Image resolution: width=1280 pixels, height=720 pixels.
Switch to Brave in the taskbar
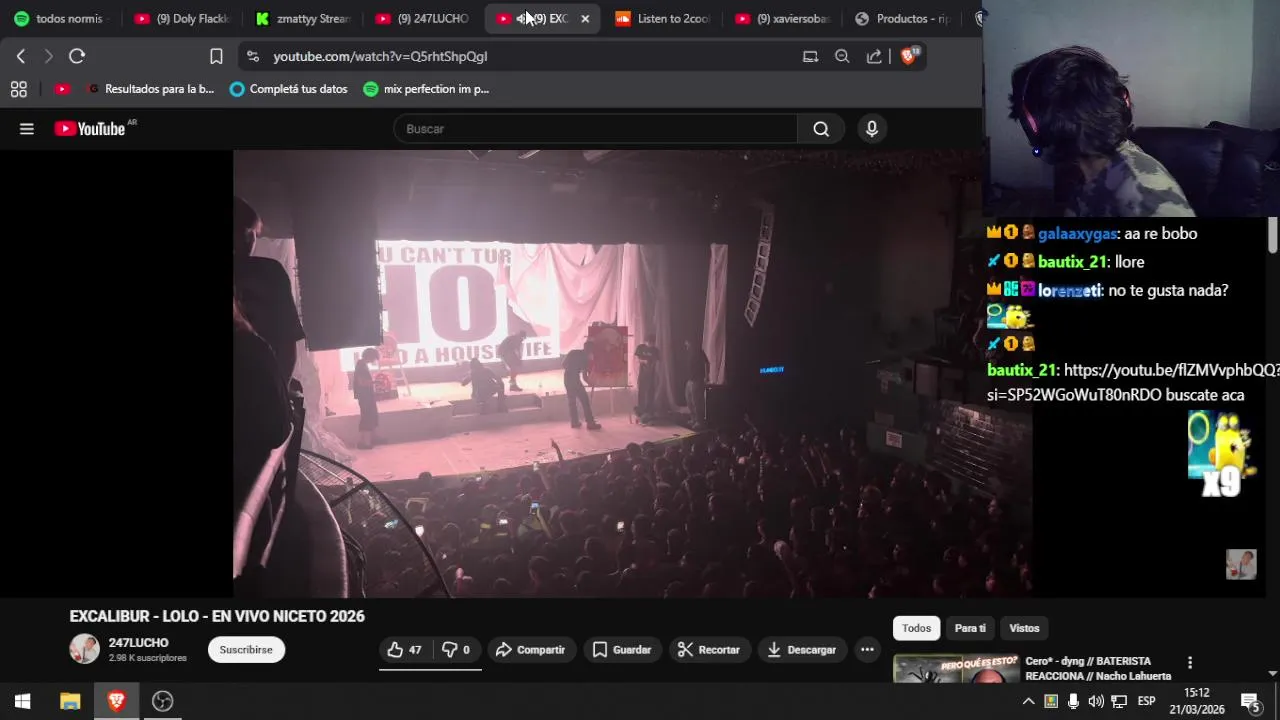[116, 701]
